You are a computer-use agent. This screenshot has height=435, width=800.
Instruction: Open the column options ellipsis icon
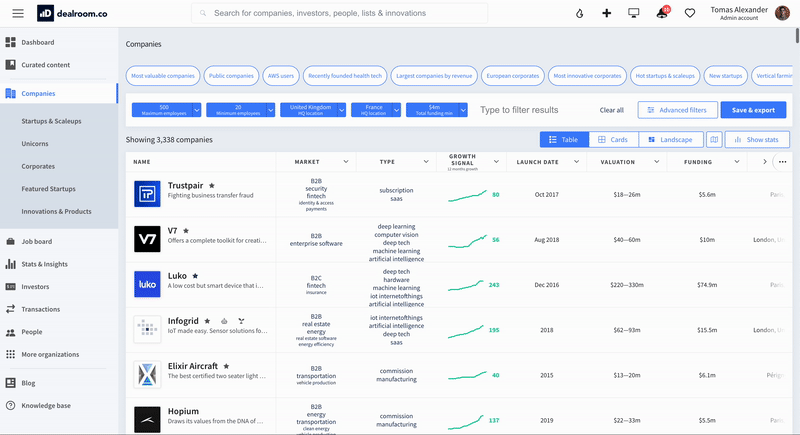tap(783, 162)
